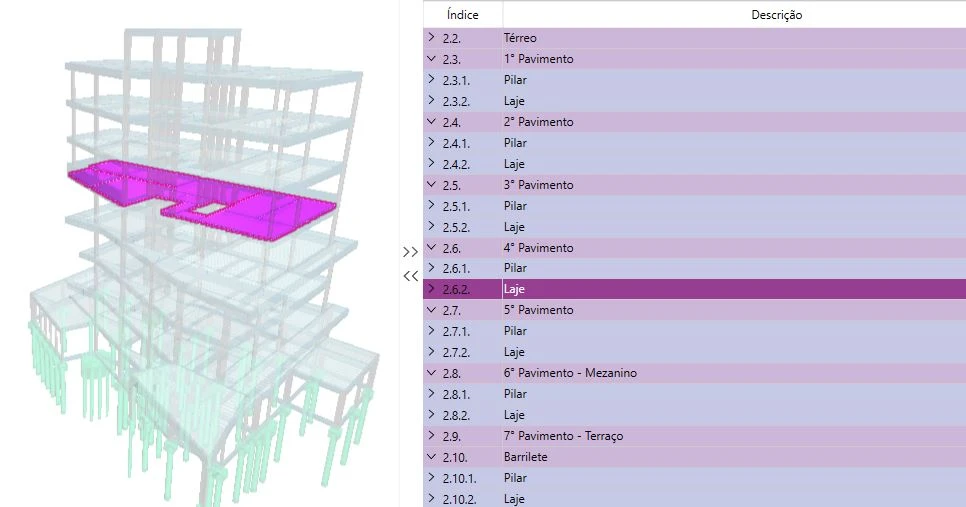Collapse the 2.3. 1° Pavimento group
966x507 pixels.
431,59
